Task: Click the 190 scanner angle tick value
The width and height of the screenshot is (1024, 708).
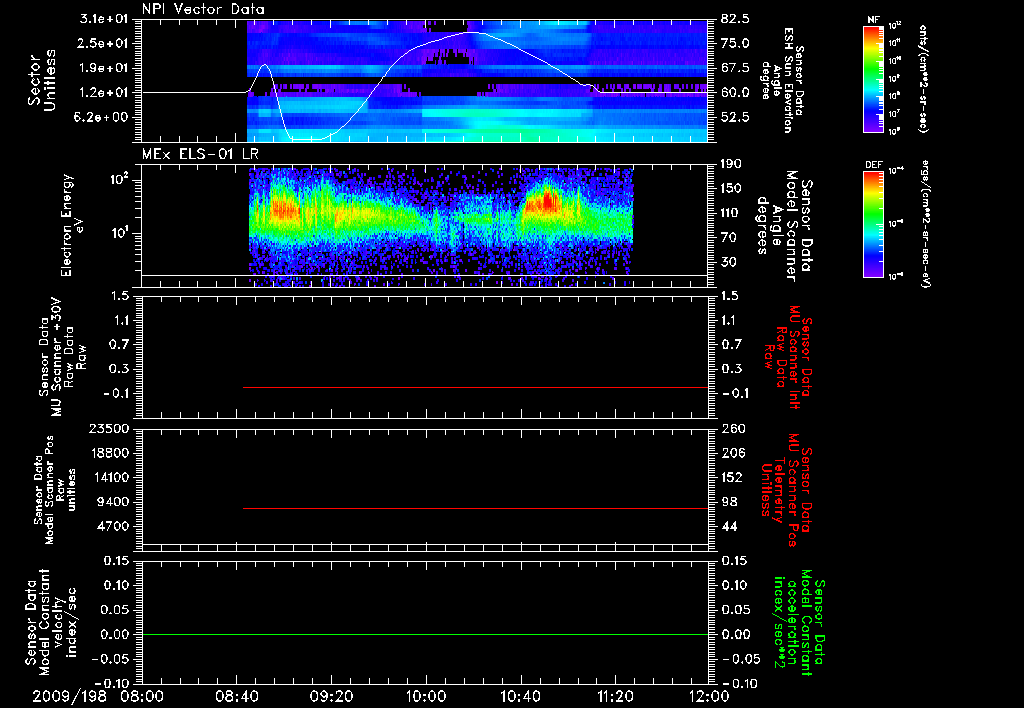Action: [733, 164]
